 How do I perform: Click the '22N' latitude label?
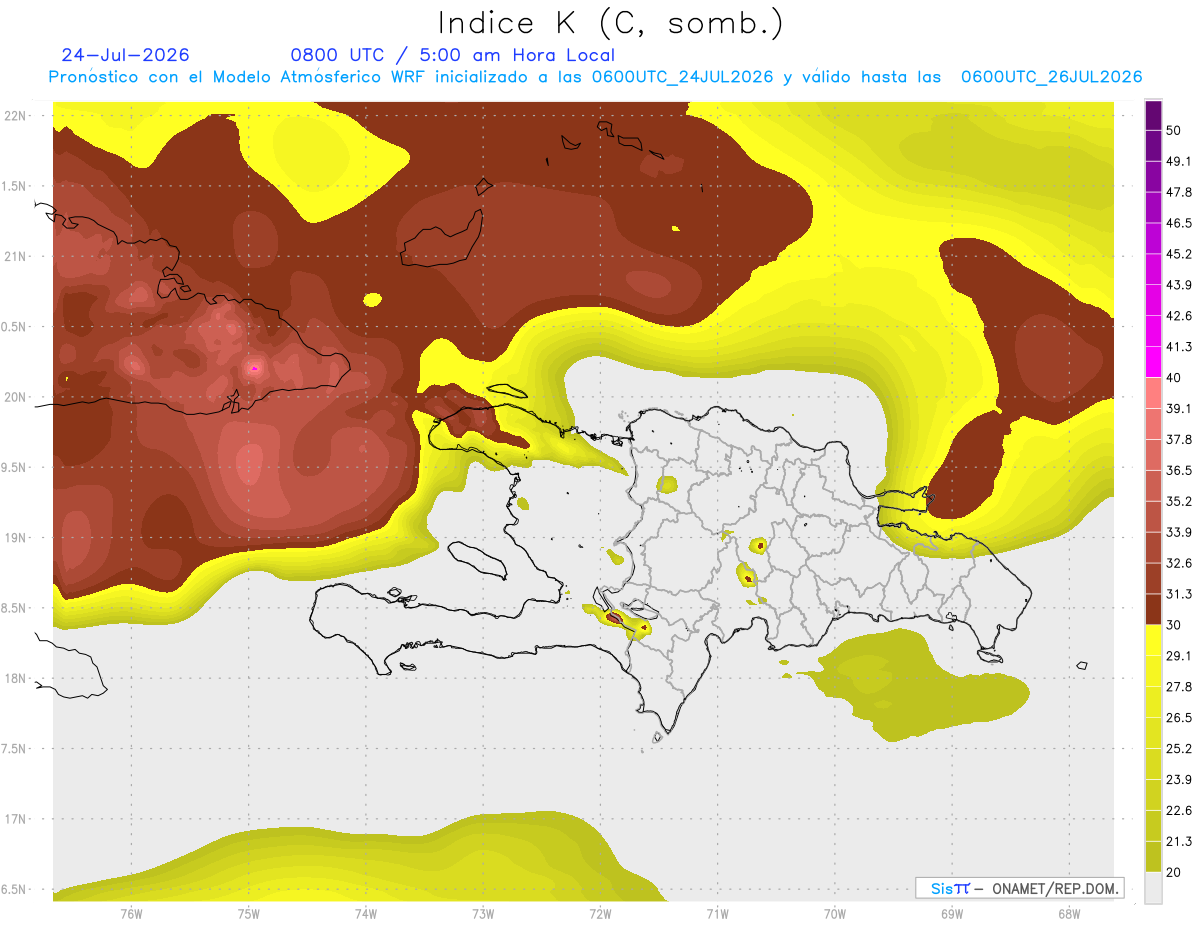pos(15,116)
